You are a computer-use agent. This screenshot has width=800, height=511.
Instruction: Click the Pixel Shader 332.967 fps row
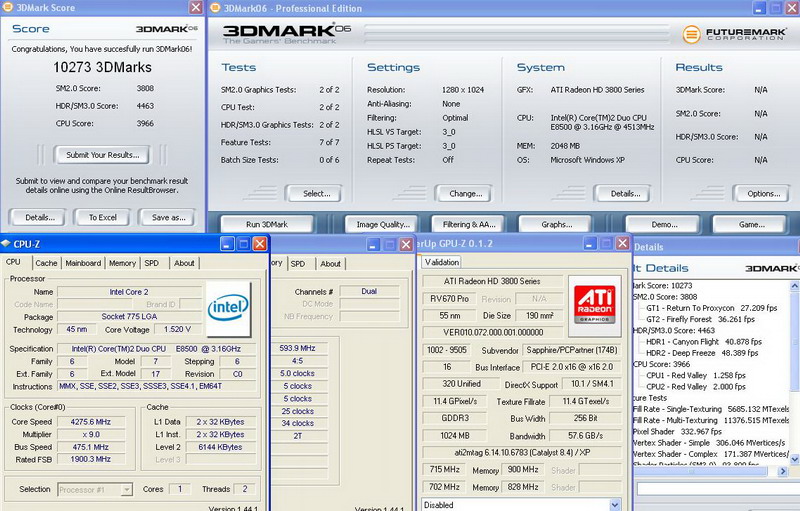(678, 431)
